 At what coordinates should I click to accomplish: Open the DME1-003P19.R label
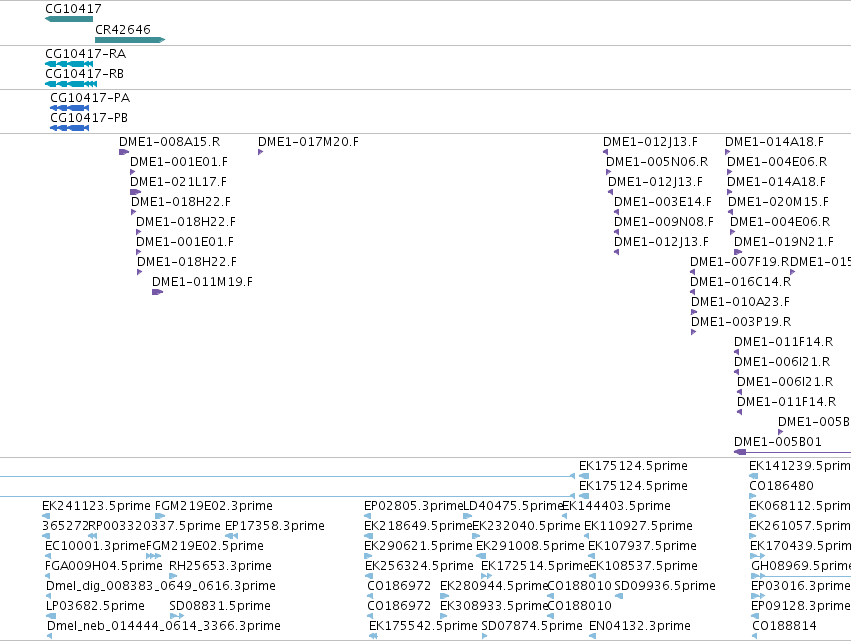[x=741, y=322]
